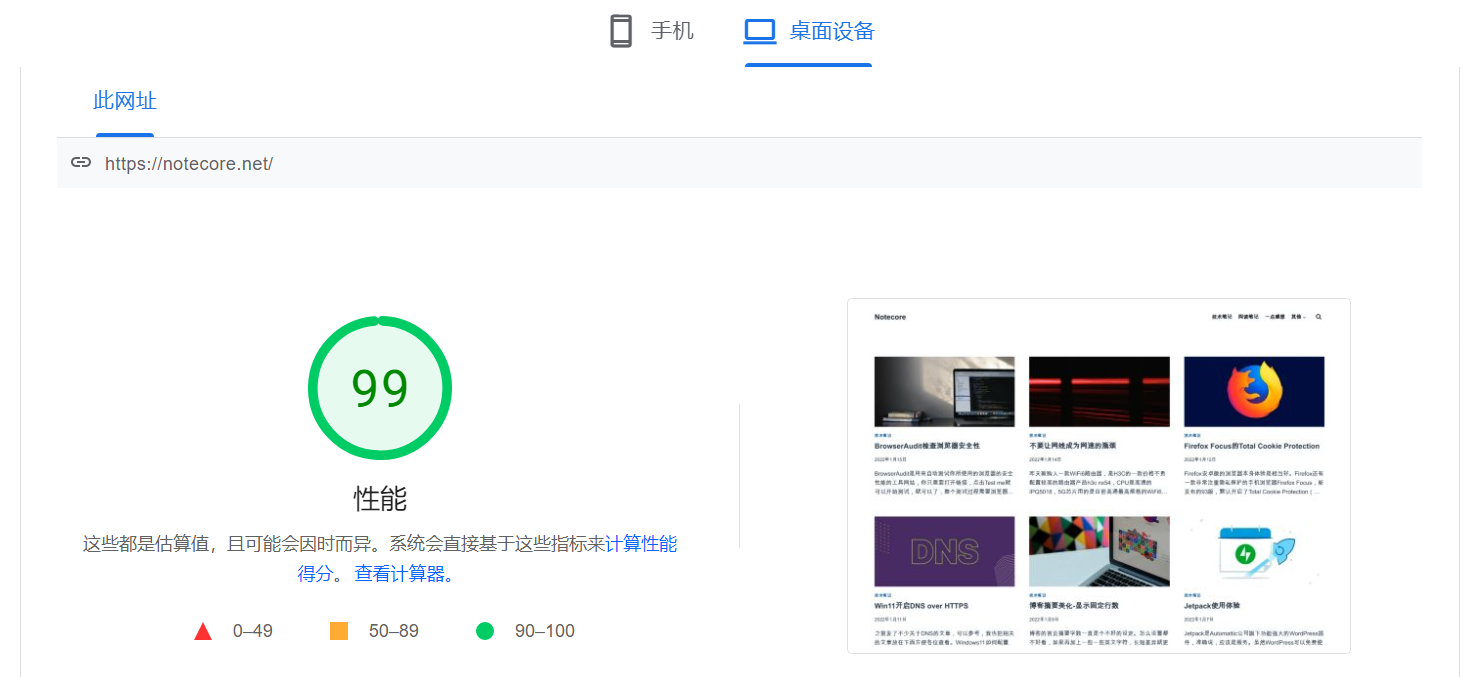
Task: Click the performance score gauge showing 99
Action: [380, 388]
